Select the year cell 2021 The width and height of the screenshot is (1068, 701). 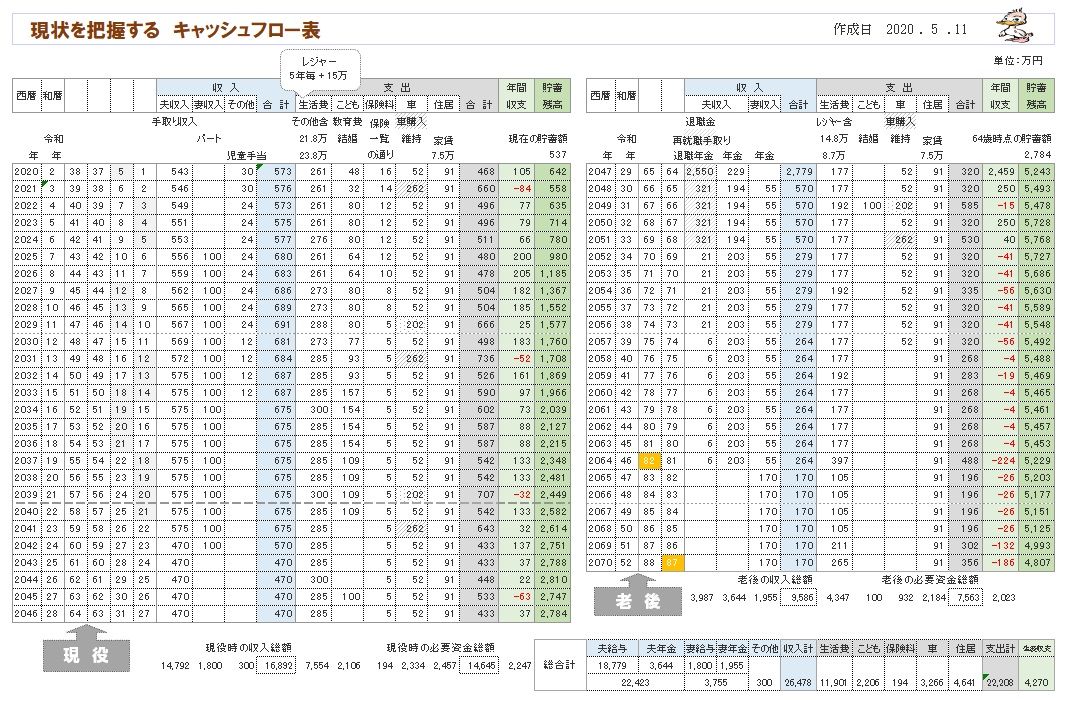coord(26,189)
